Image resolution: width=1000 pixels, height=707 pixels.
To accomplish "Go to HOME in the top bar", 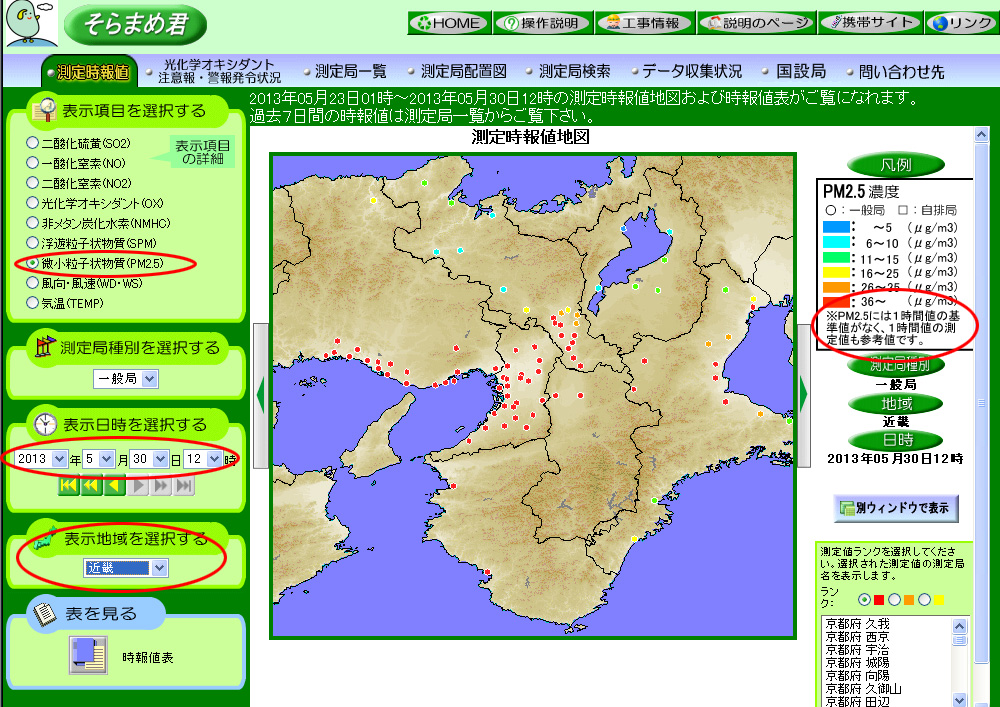I will click(x=448, y=23).
